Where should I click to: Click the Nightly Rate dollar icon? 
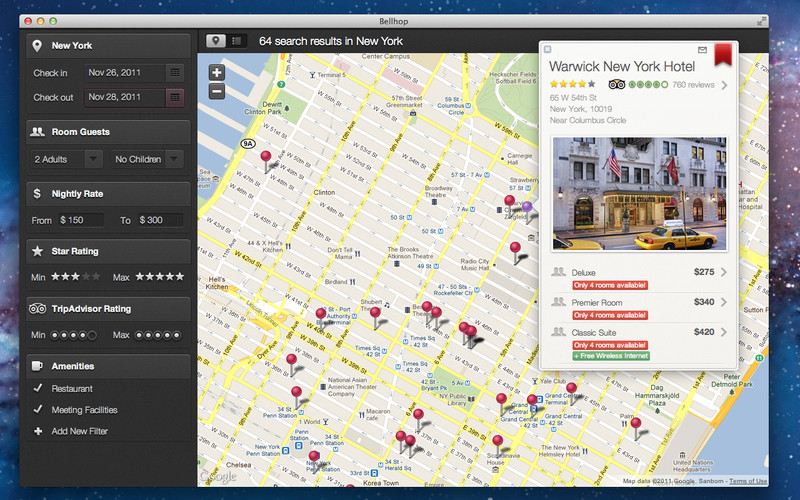(37, 193)
